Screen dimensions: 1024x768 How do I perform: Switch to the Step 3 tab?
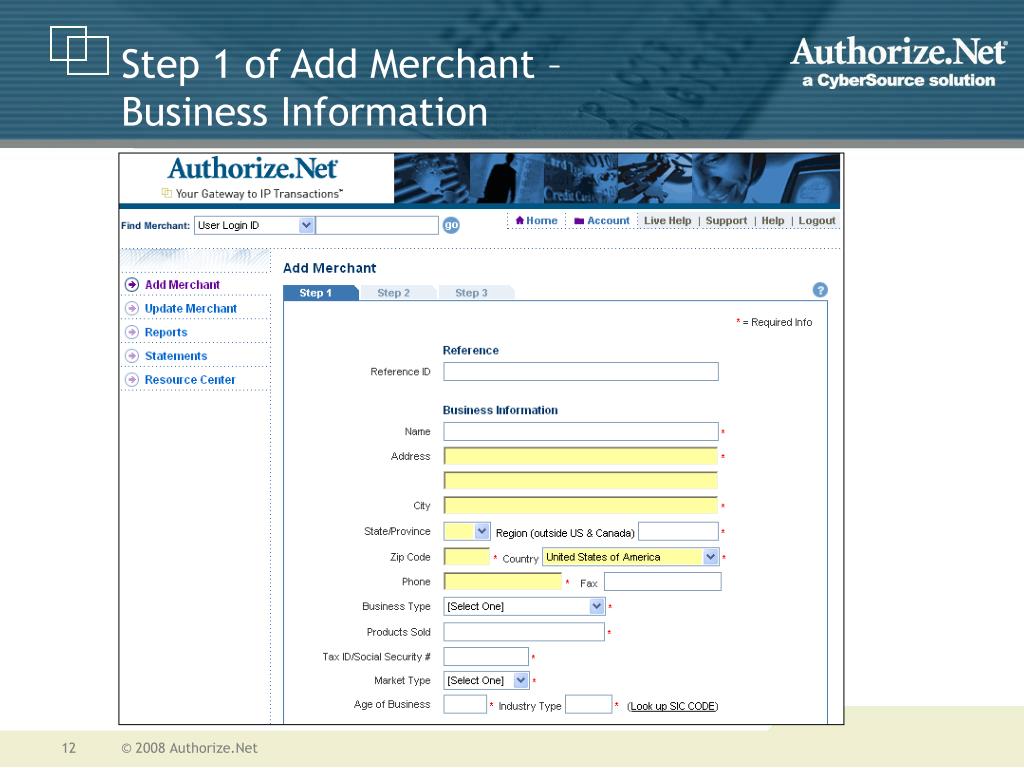pos(475,293)
